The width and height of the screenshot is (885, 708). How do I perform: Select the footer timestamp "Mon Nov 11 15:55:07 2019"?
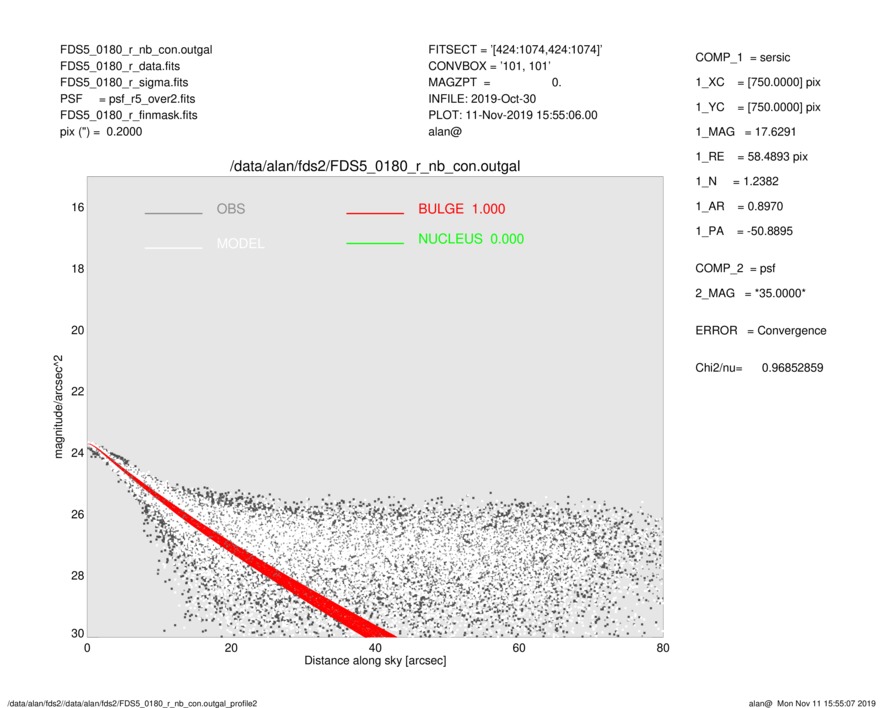[826, 703]
